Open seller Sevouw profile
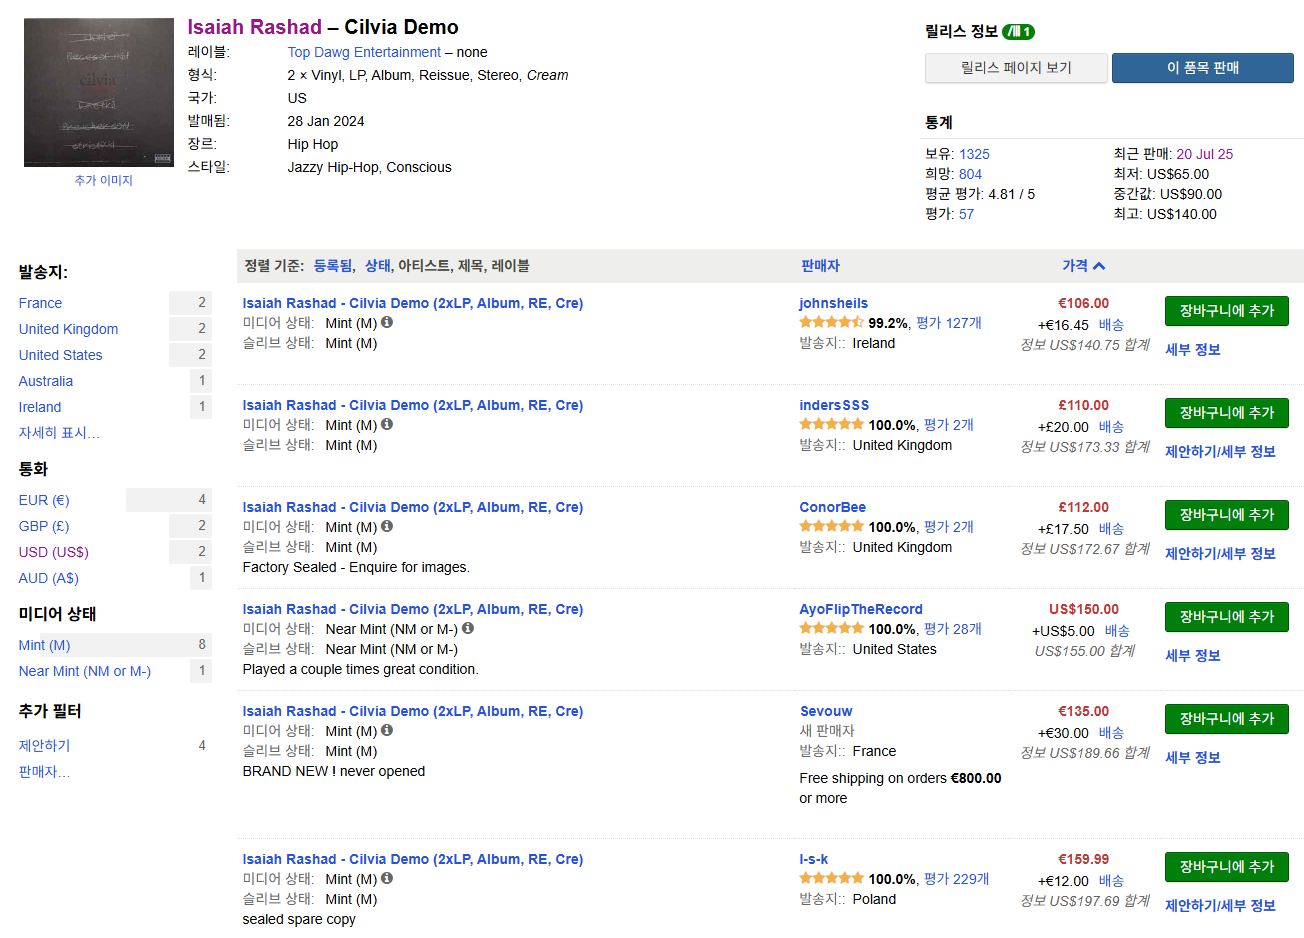This screenshot has width=1304, height=938. 826,711
